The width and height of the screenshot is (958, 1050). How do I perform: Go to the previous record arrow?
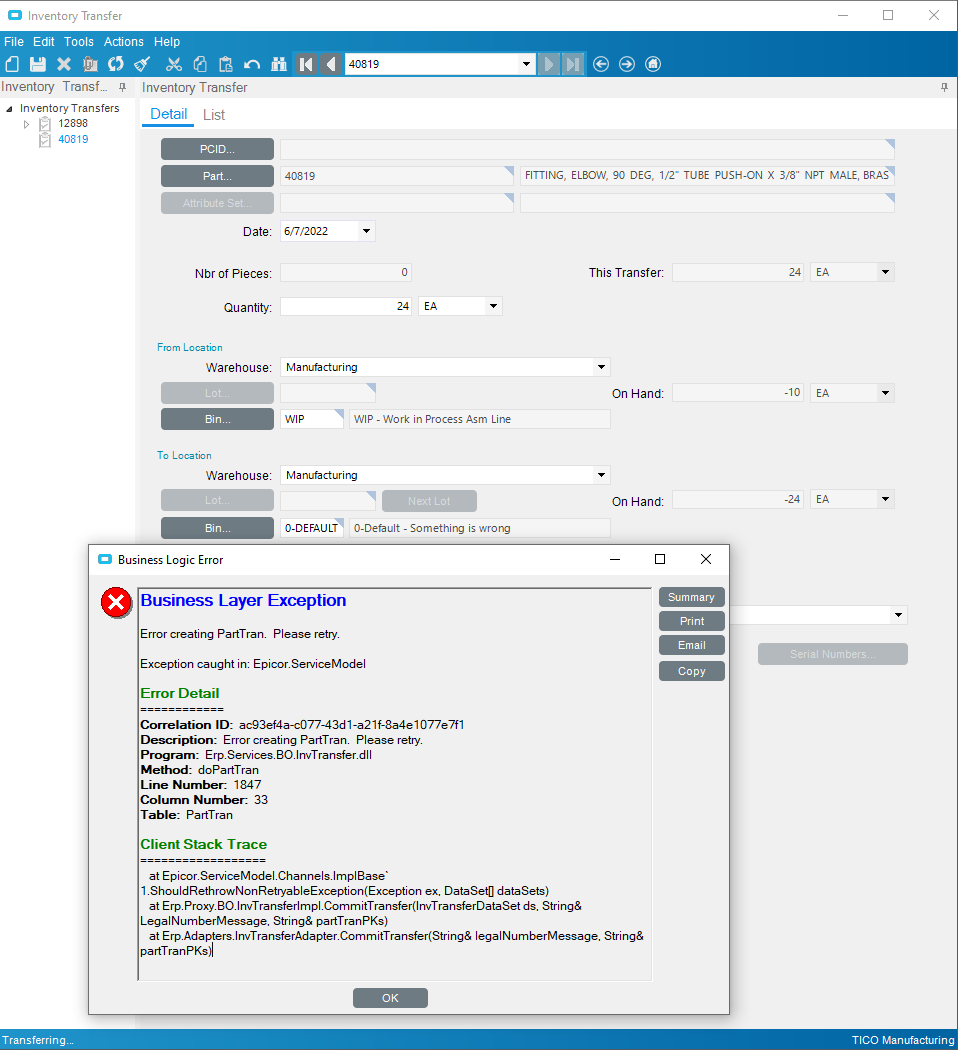330,64
